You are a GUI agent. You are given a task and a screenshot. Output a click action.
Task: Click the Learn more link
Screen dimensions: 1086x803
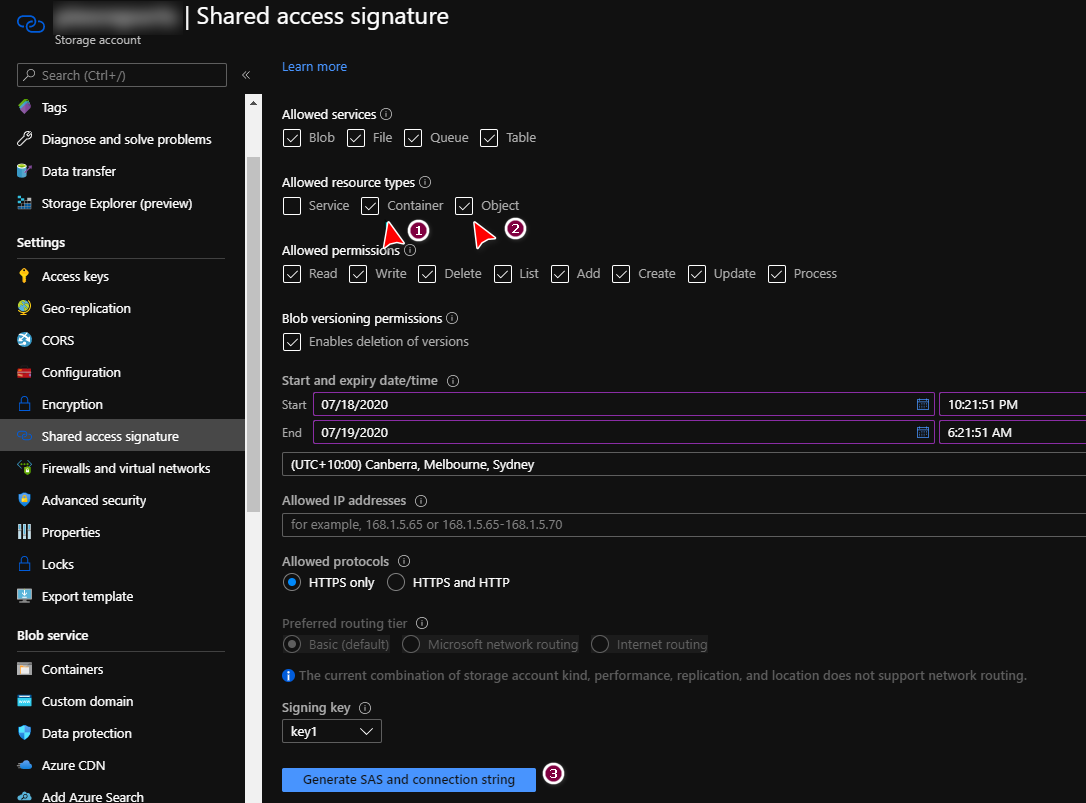coord(314,66)
